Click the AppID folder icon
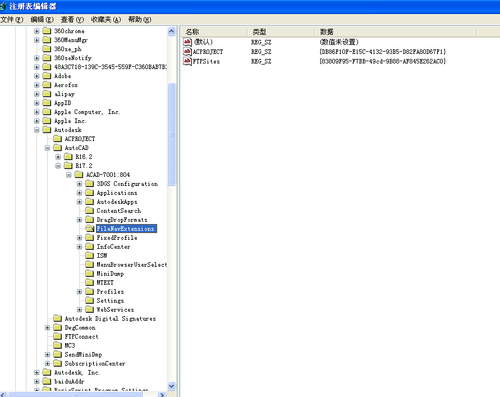This screenshot has width=500, height=397. [x=47, y=103]
